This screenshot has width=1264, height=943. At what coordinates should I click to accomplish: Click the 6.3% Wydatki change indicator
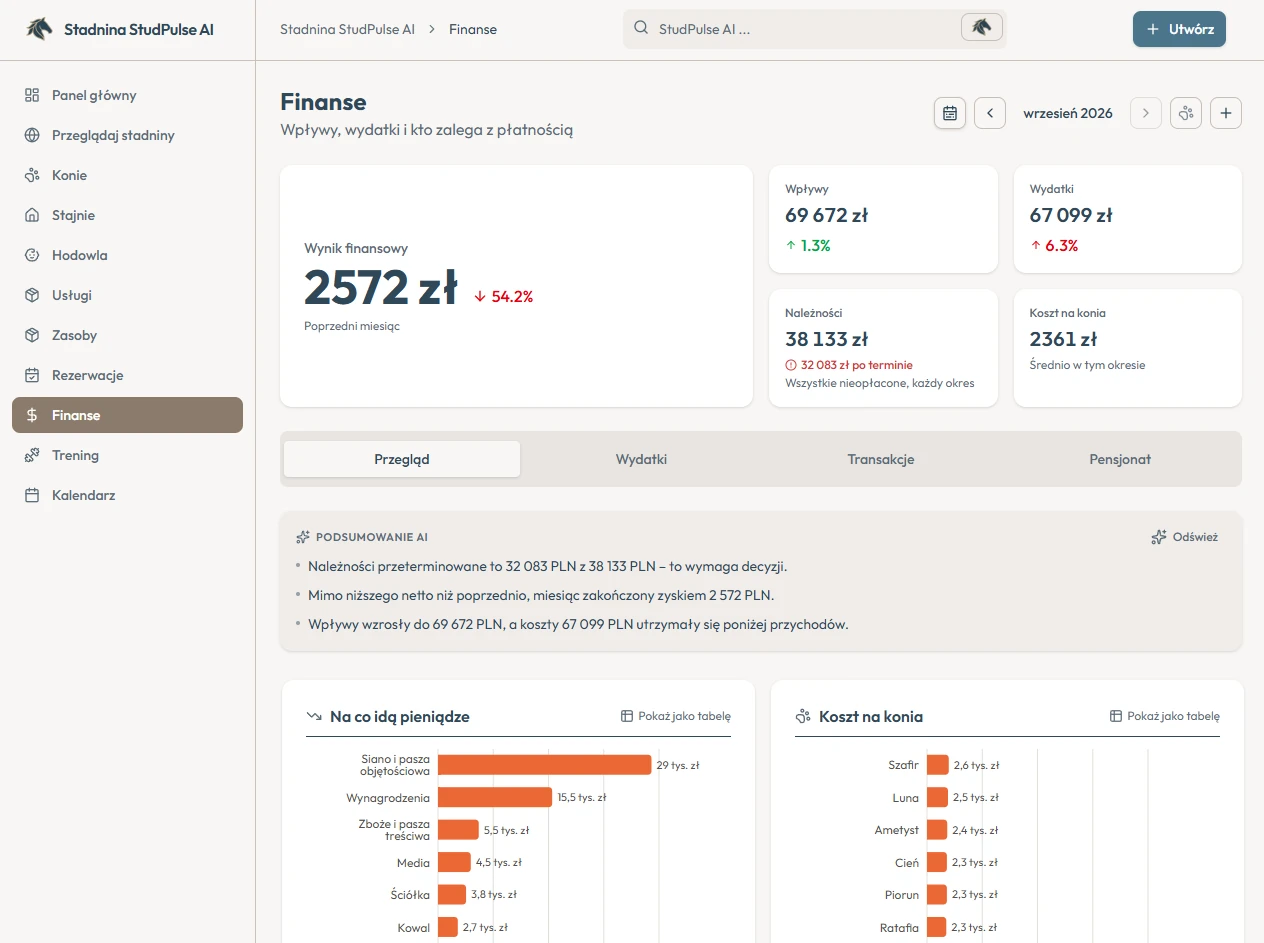(x=1054, y=245)
